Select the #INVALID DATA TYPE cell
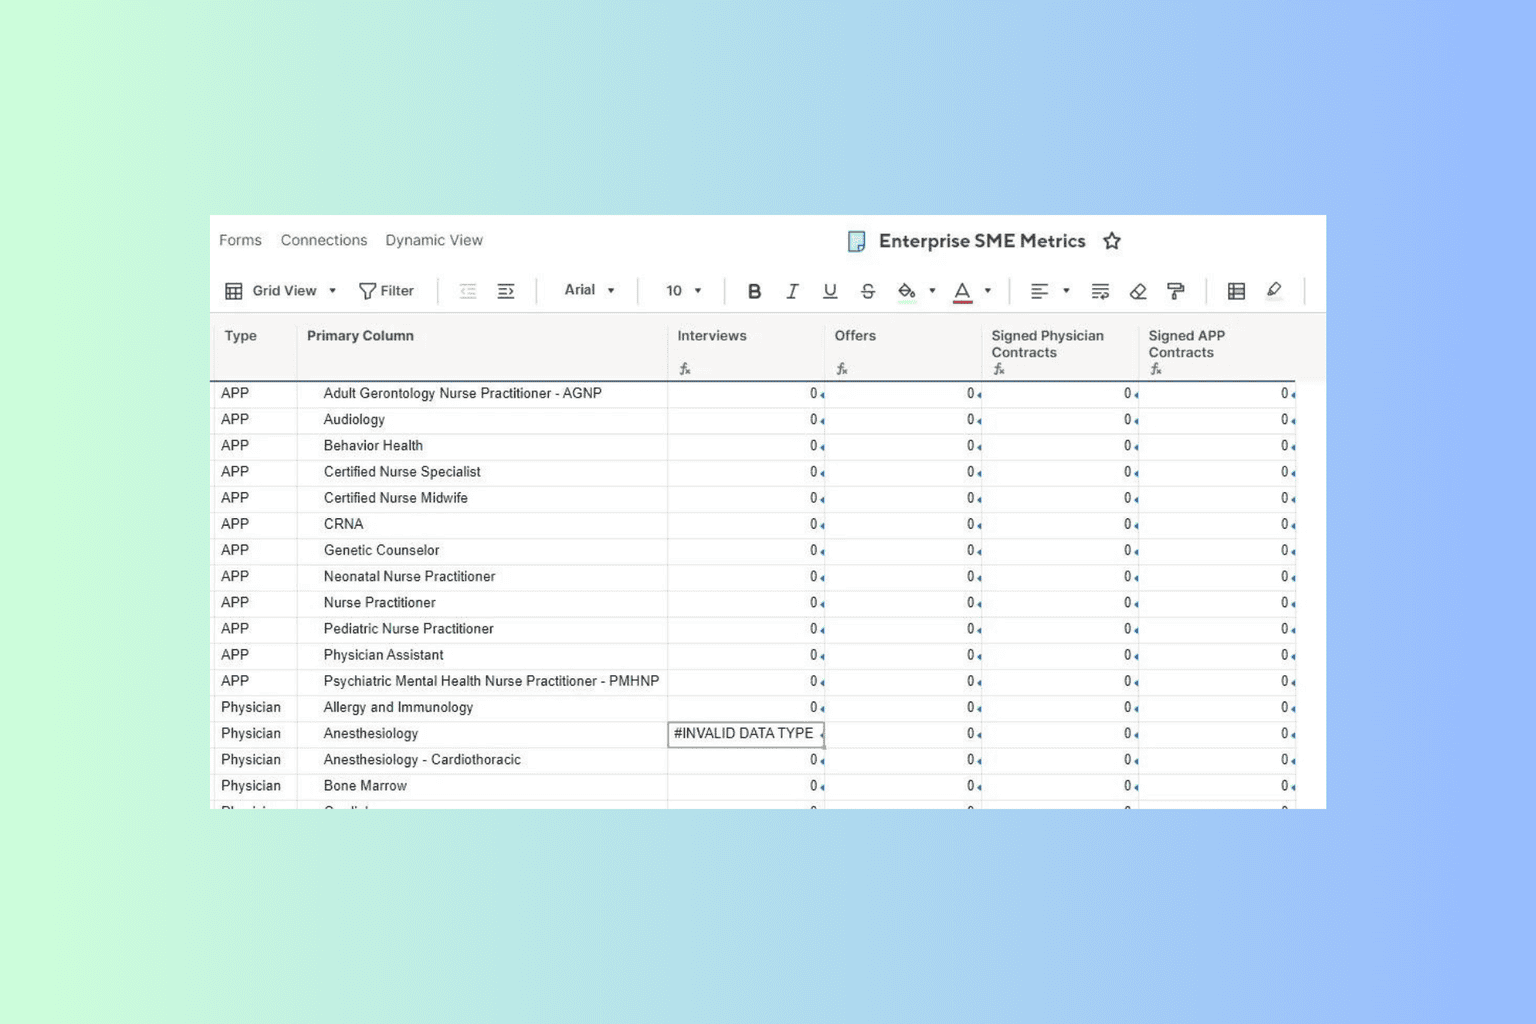Viewport: 1536px width, 1024px height. coord(746,734)
